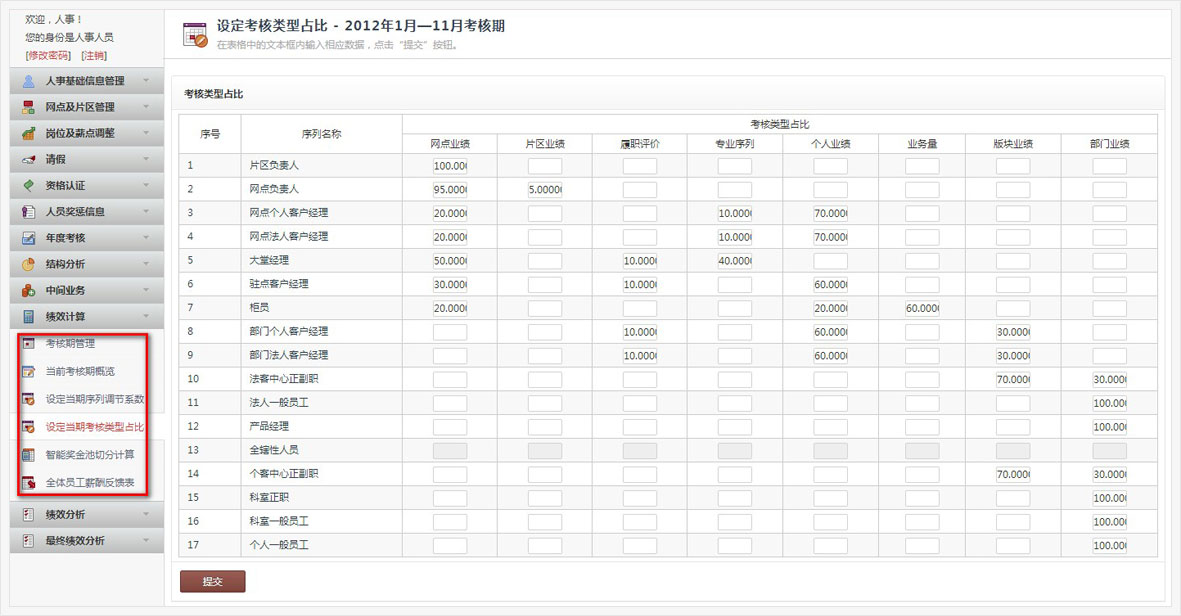Click the calendar icon in page header
The width and height of the screenshot is (1181, 616).
pyautogui.click(x=195, y=35)
